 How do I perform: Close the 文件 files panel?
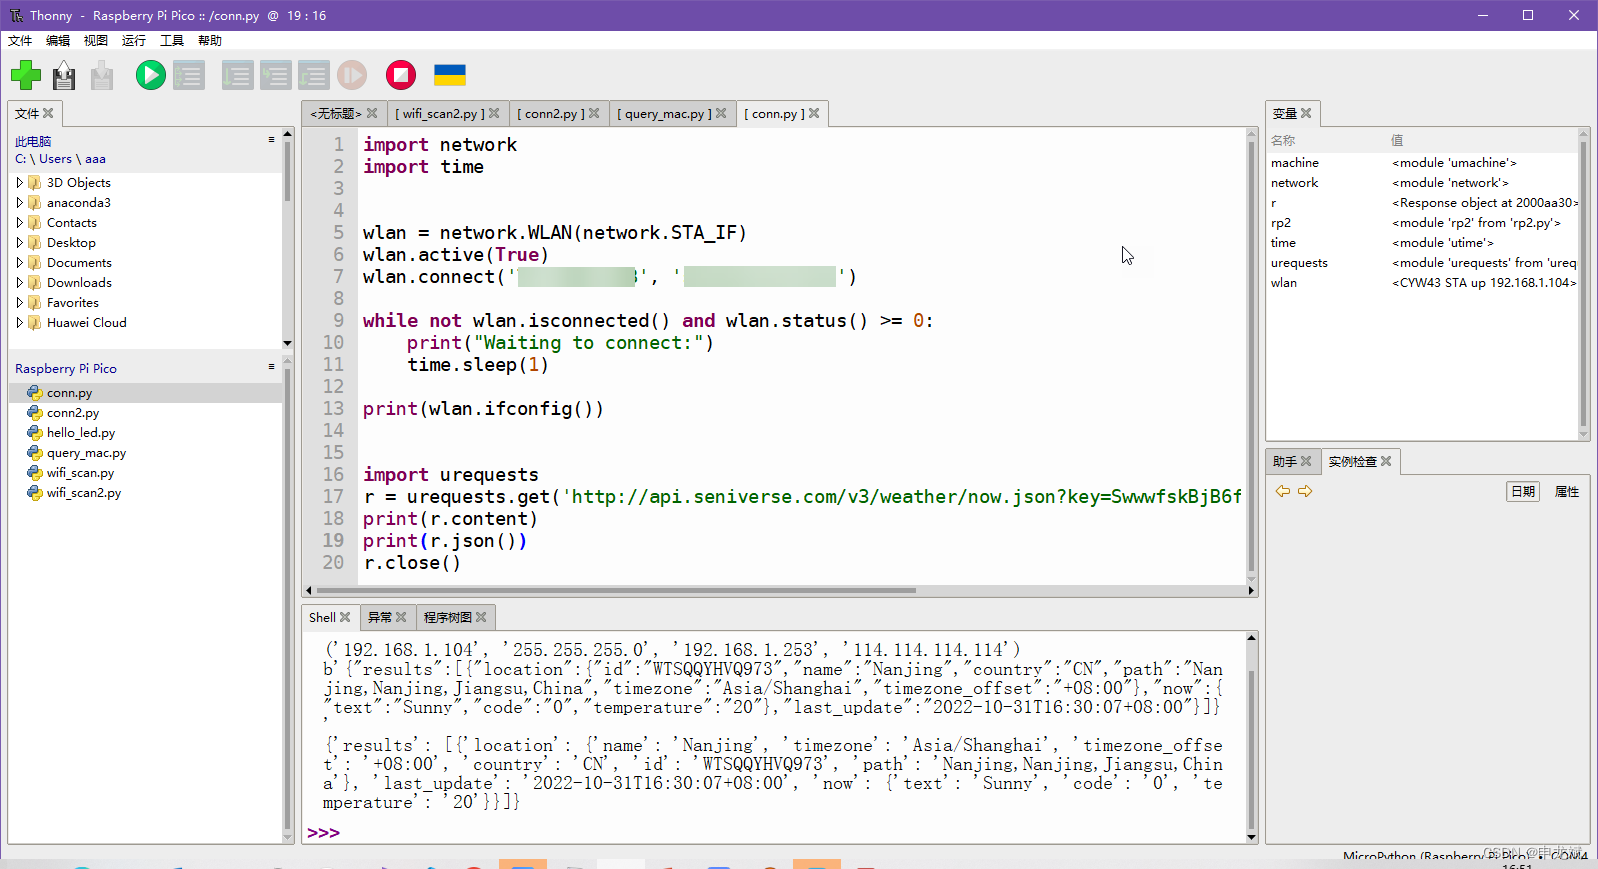[48, 113]
